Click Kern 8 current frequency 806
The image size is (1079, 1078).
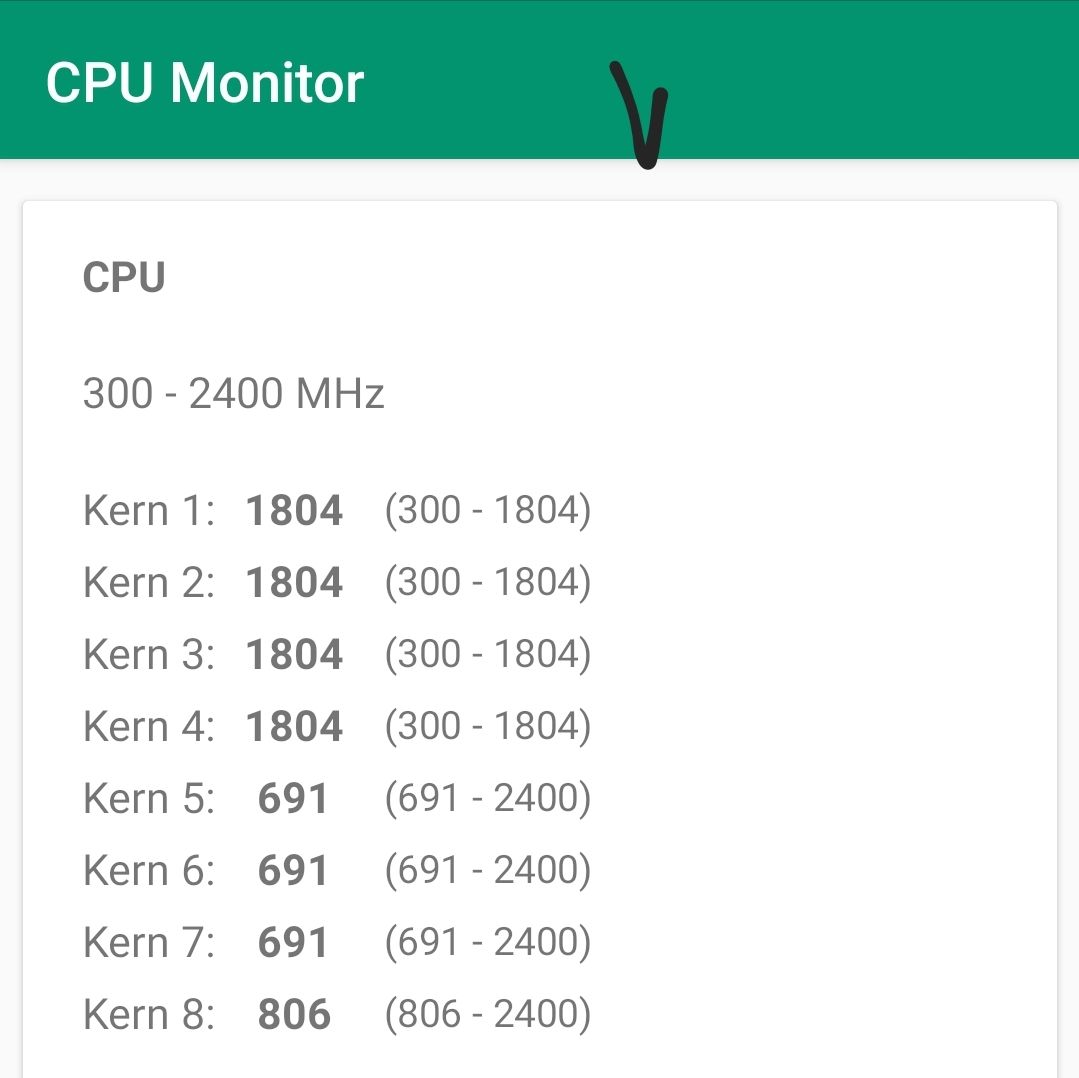294,1015
